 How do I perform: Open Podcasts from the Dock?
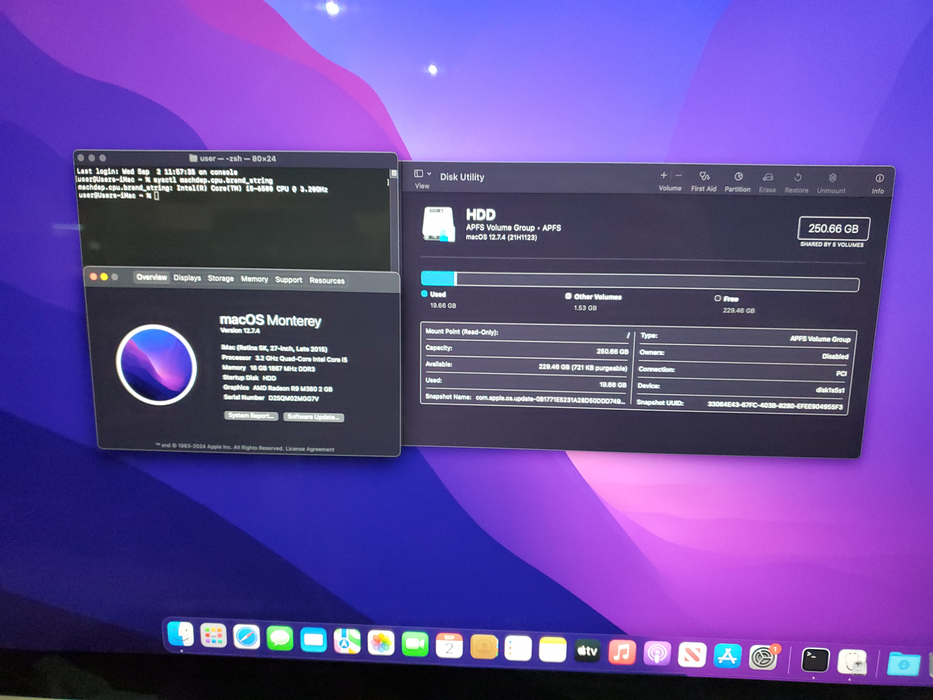tap(657, 654)
